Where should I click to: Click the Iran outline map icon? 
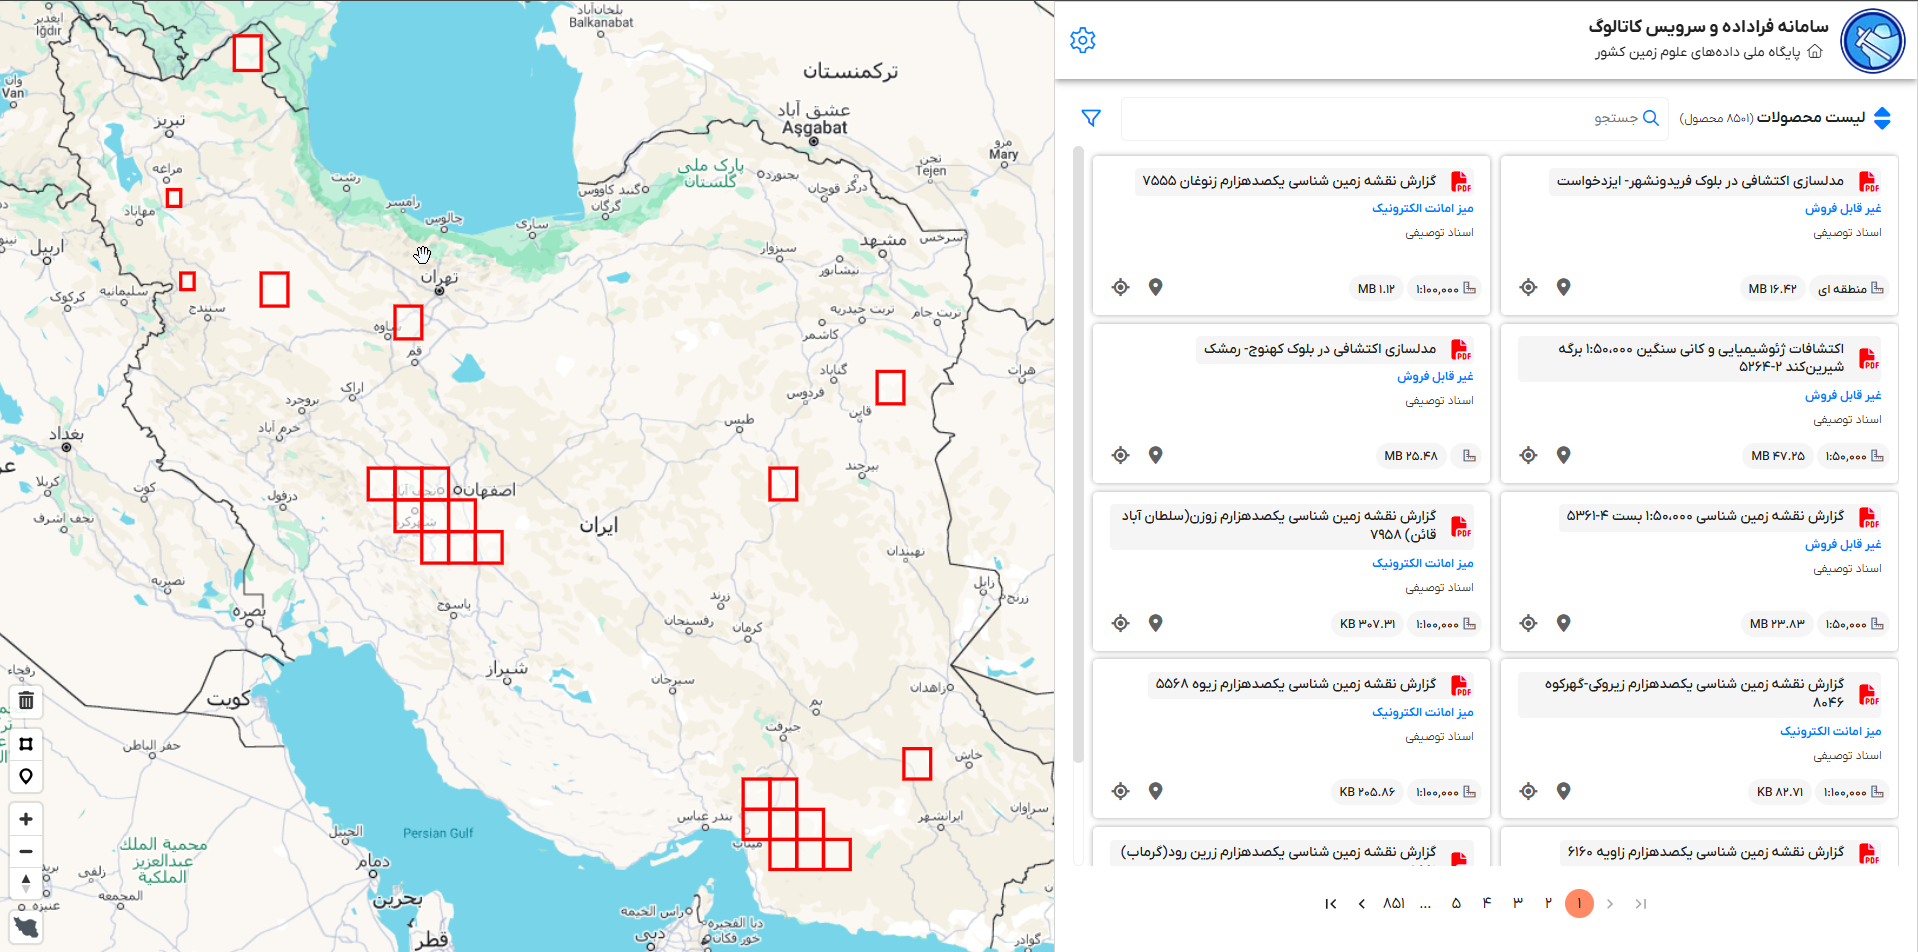[26, 927]
